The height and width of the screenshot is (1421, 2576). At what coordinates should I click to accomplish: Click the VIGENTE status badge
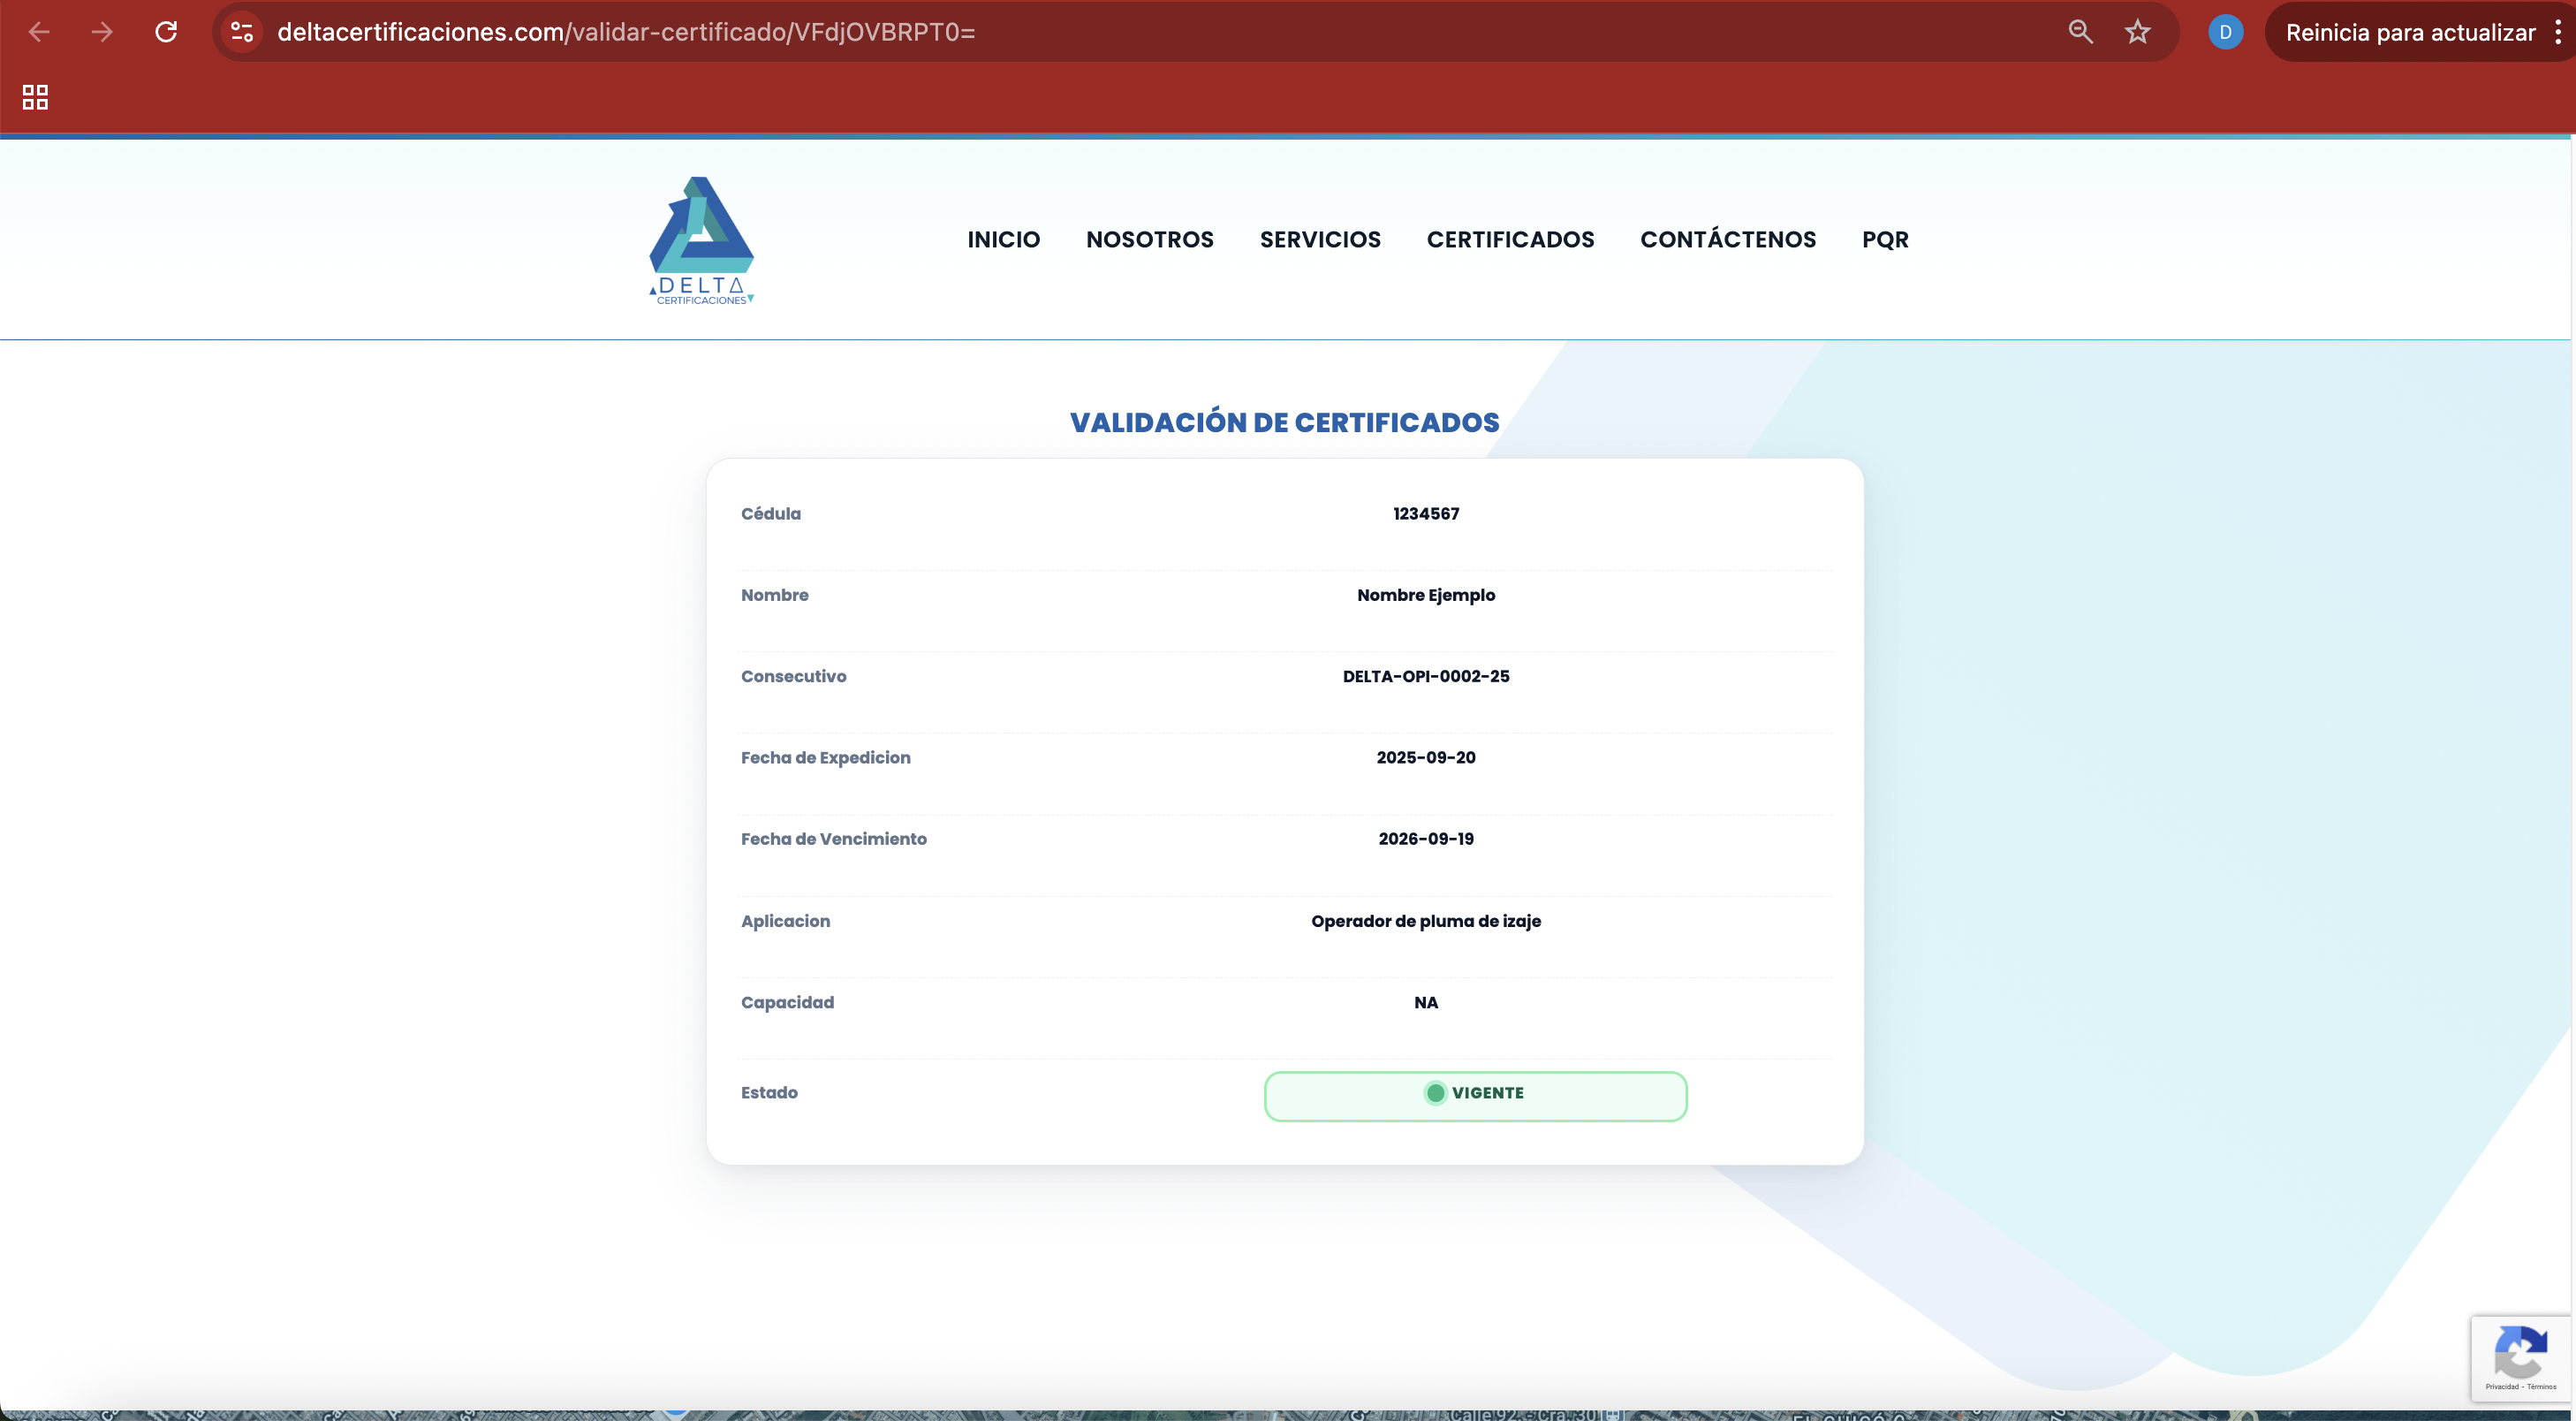[x=1474, y=1096]
